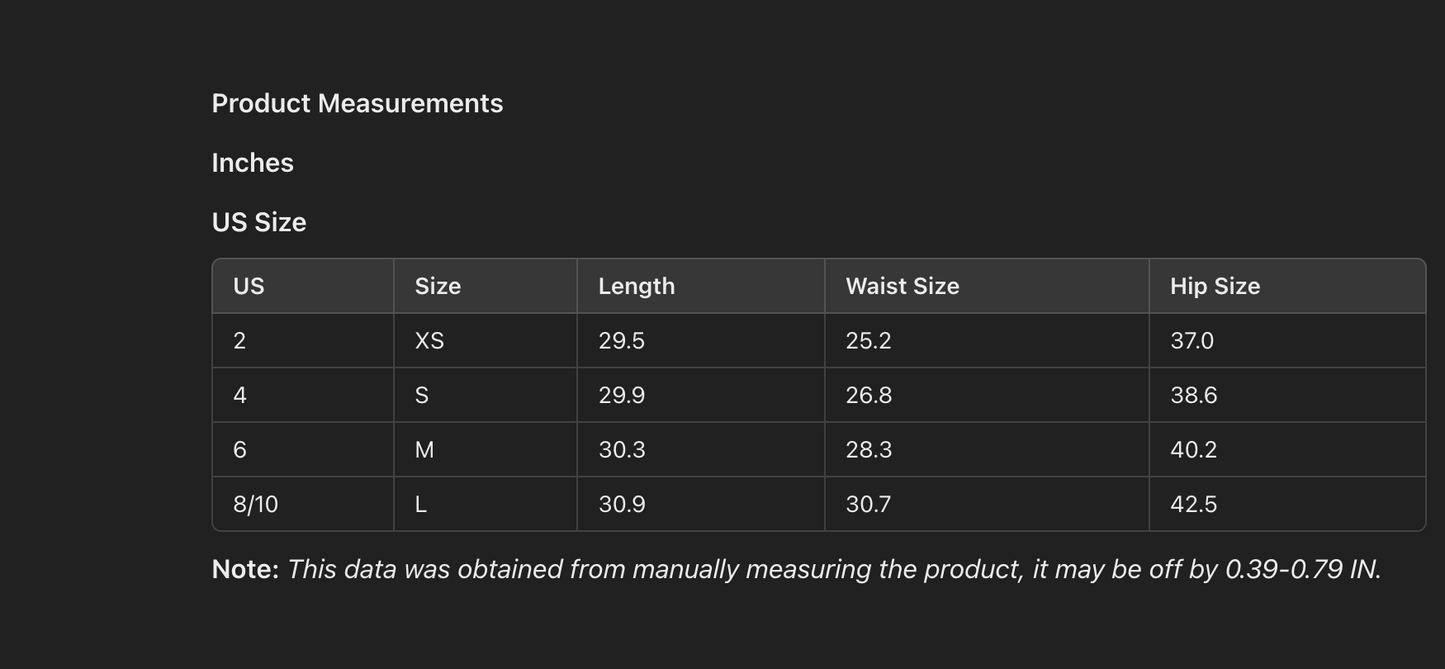Select the US column header
Screen dimensions: 1445x669
pyautogui.click(x=248, y=286)
